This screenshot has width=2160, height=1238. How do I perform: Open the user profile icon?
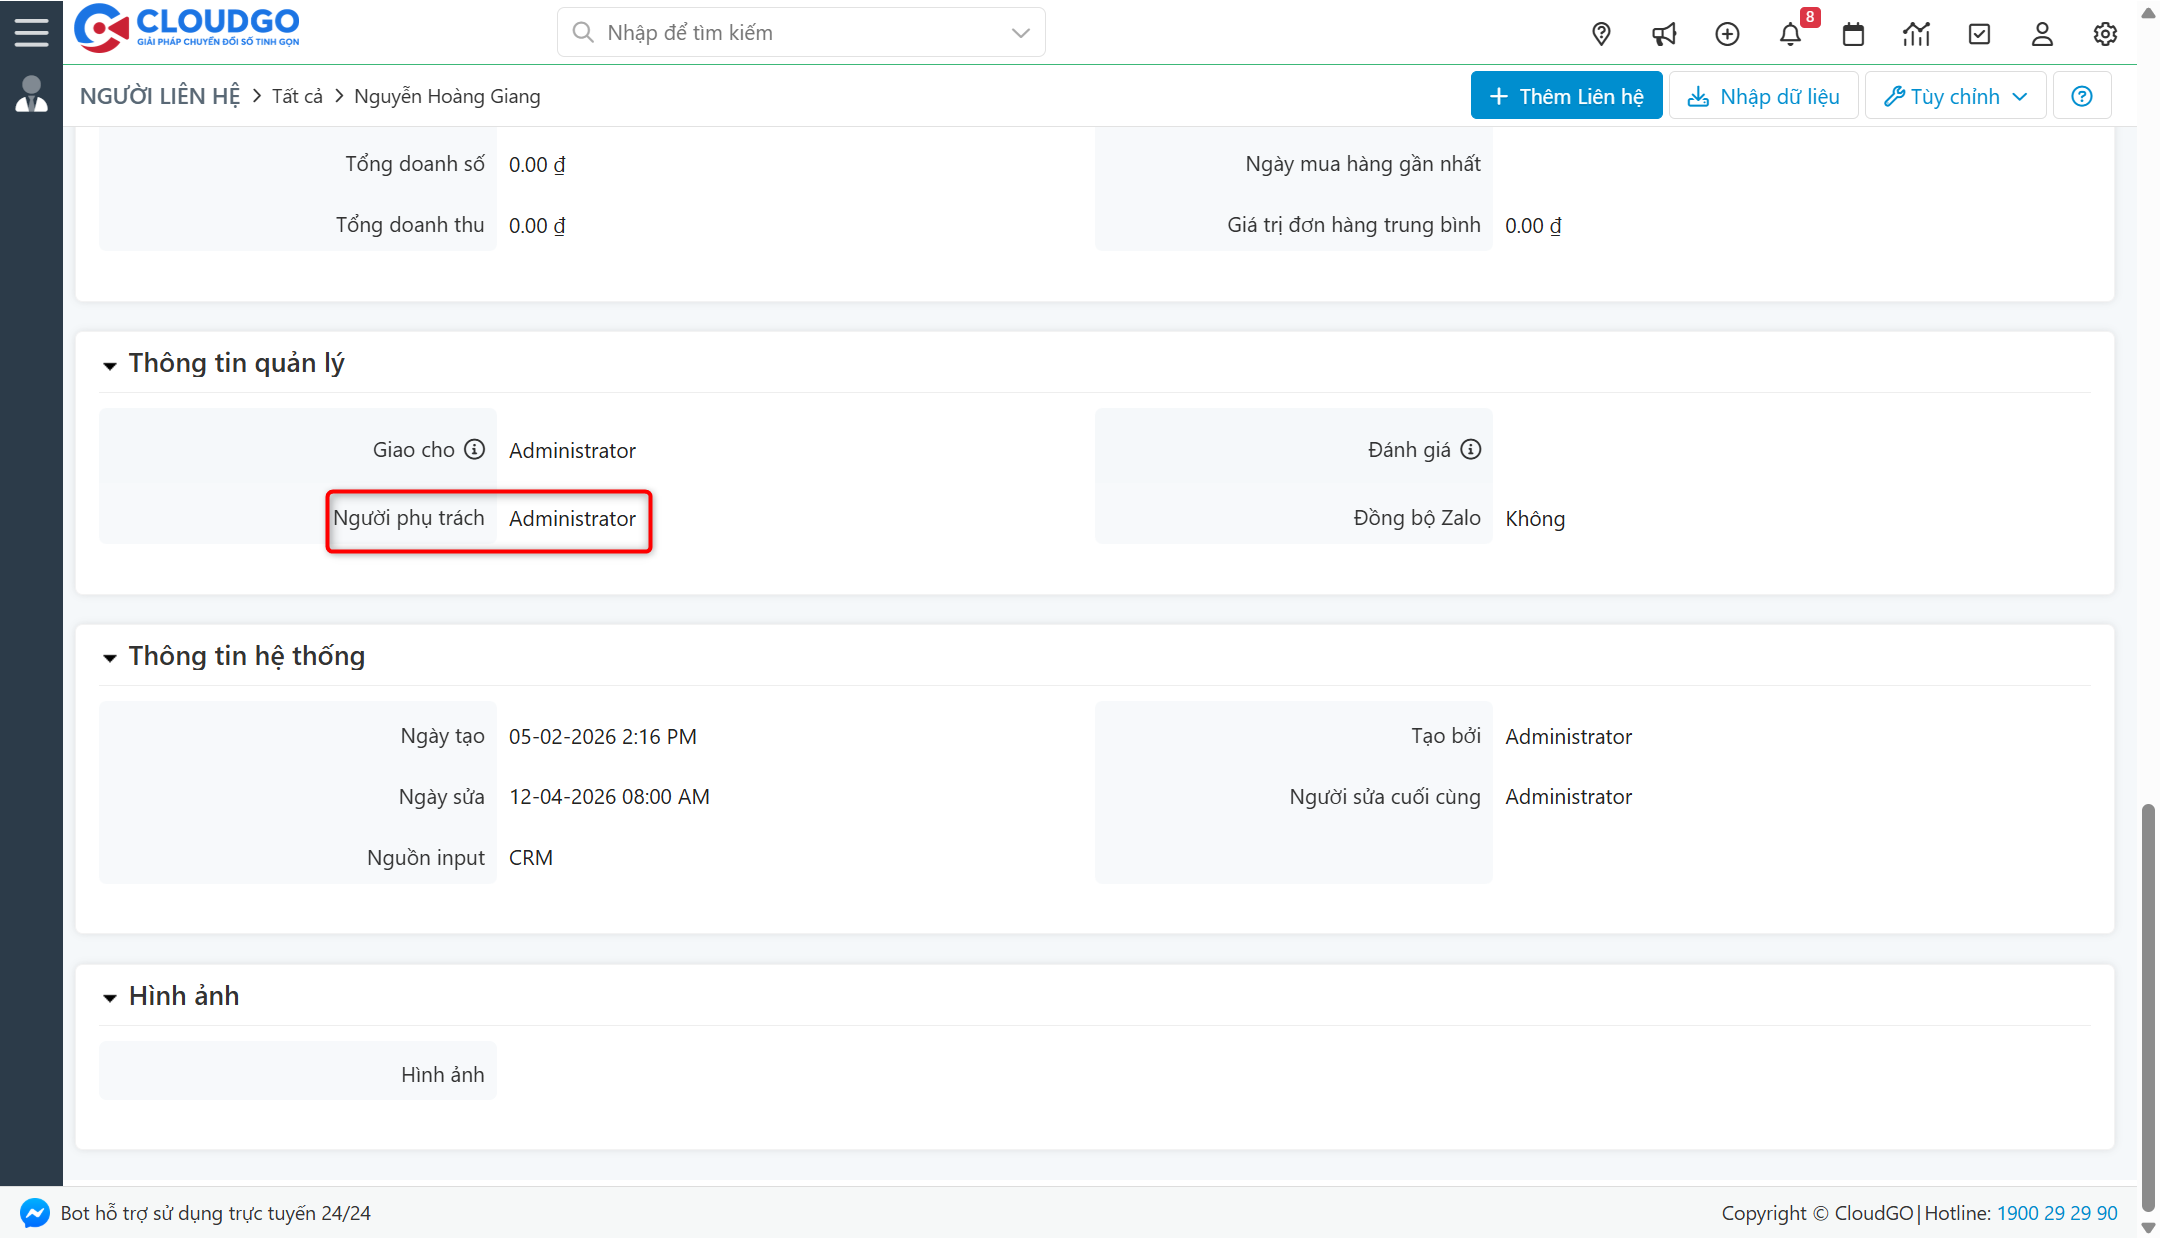pyautogui.click(x=2042, y=33)
